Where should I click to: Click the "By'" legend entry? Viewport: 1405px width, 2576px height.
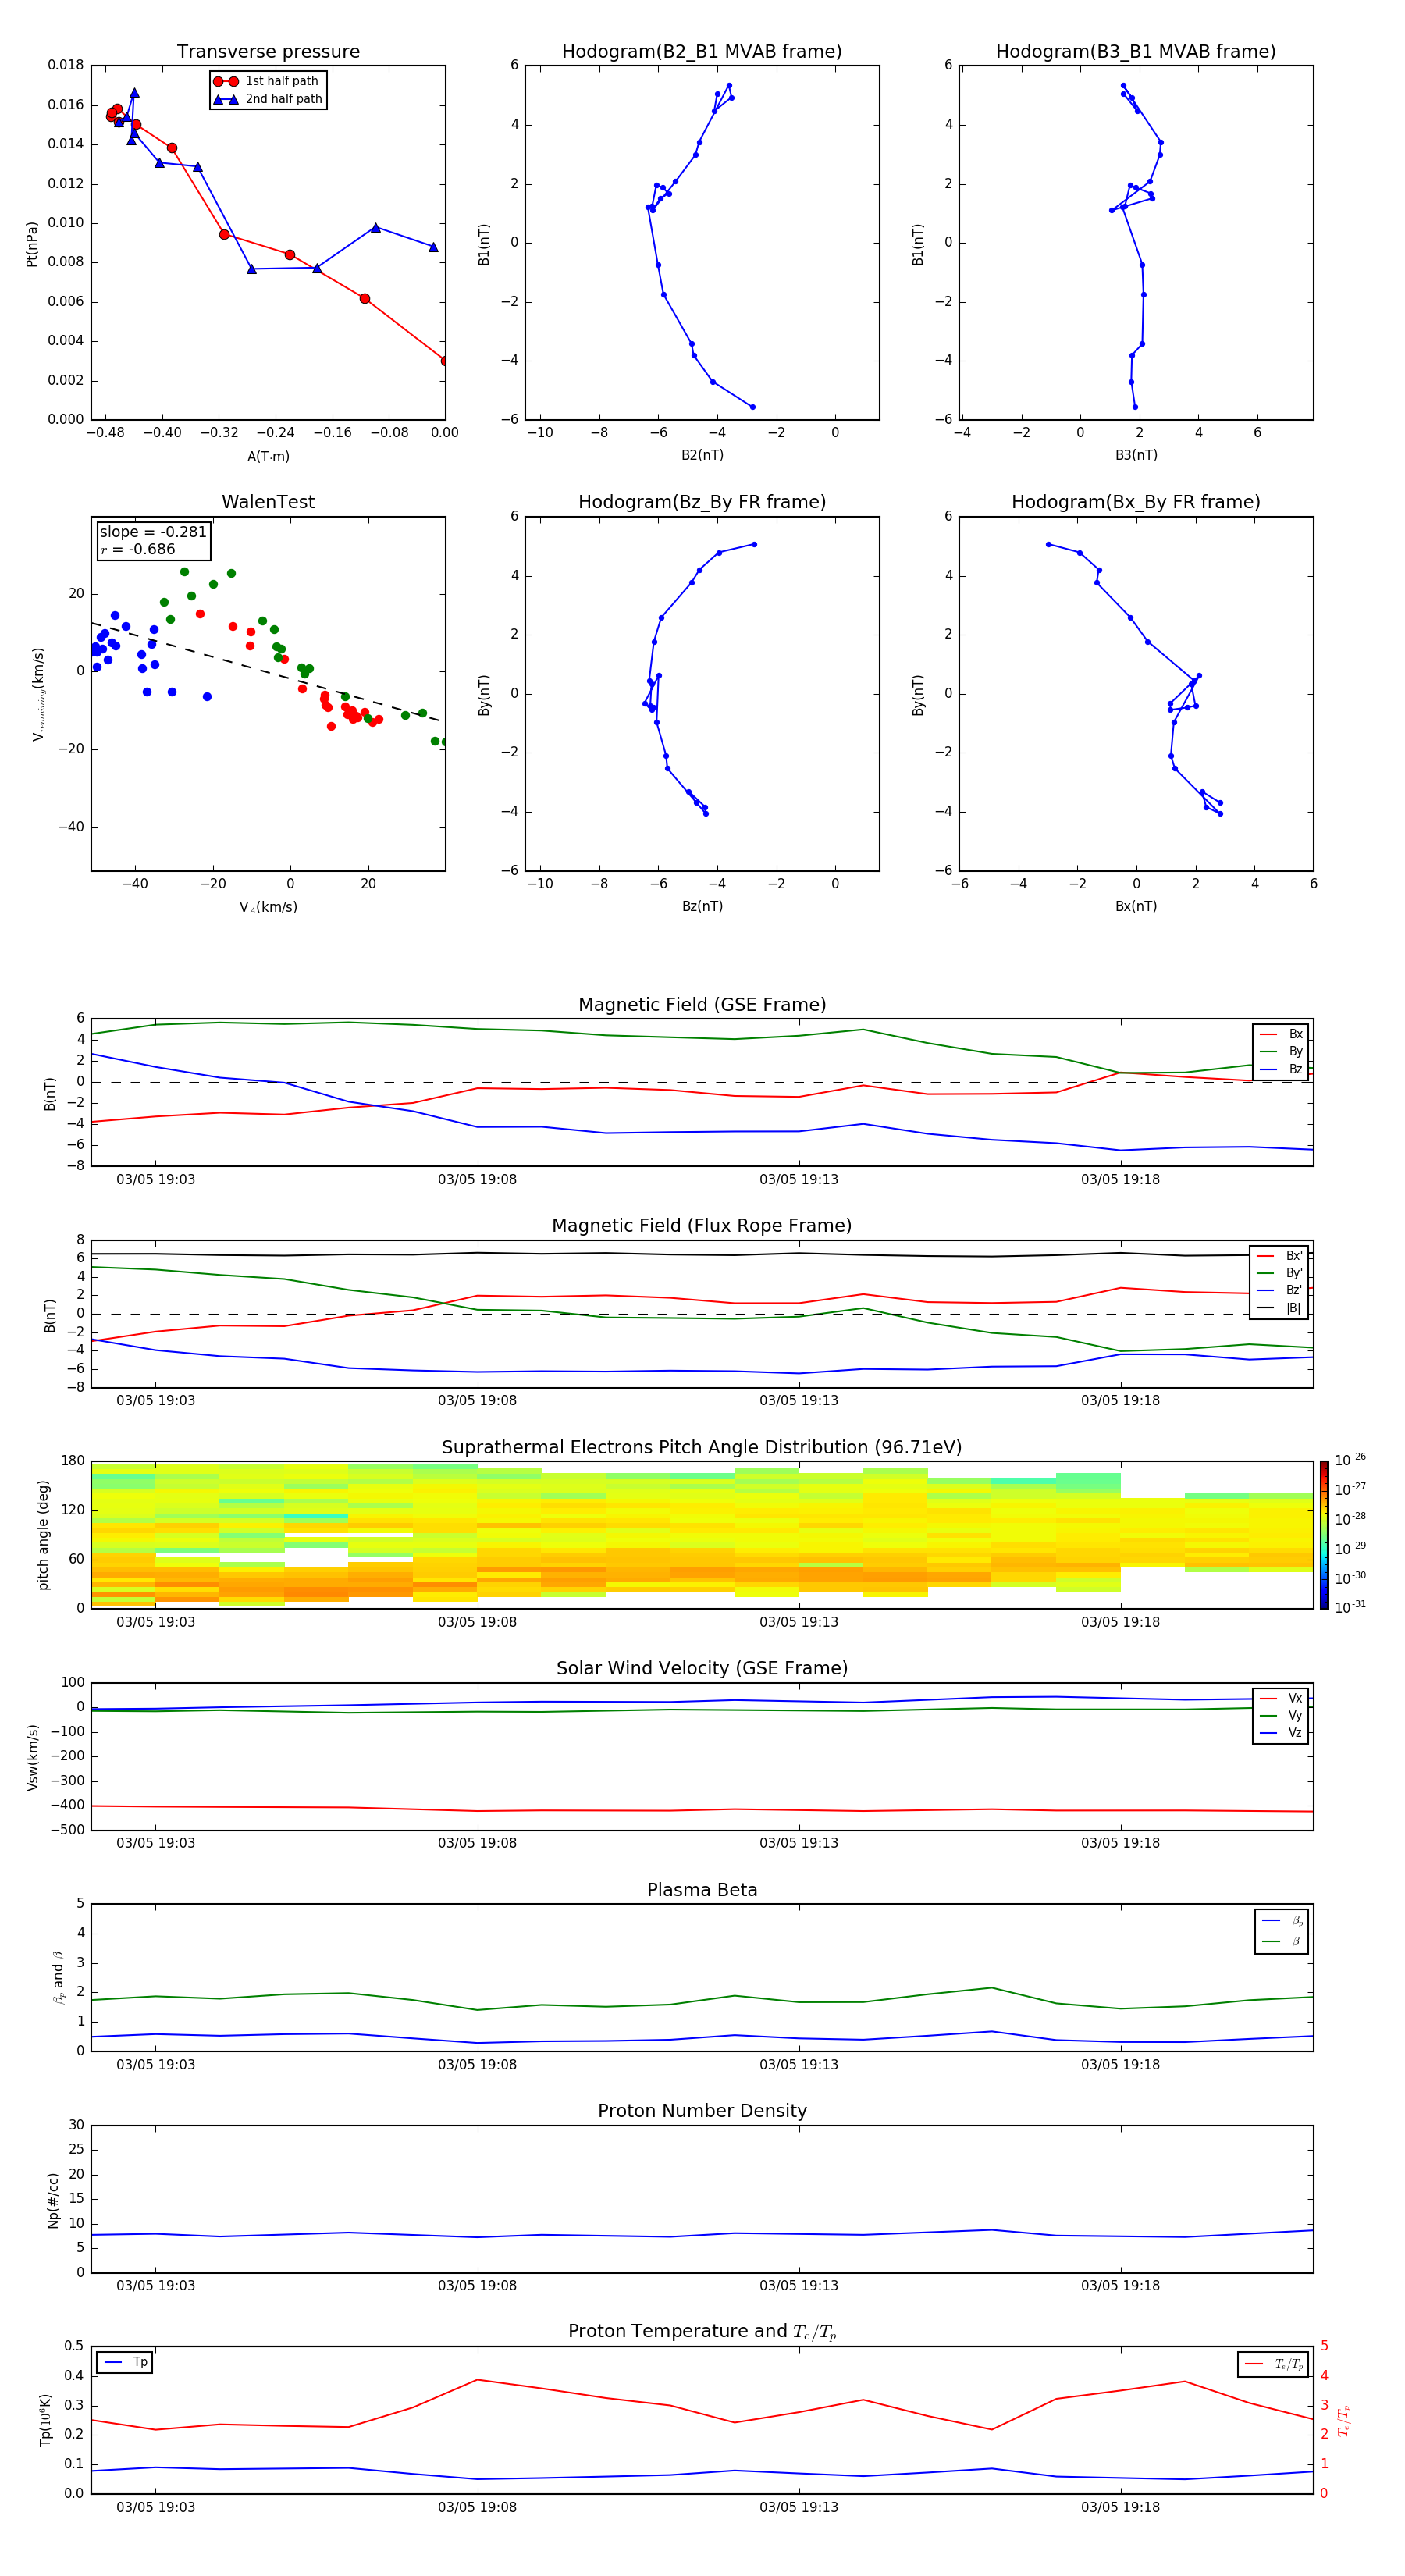1280,1273
